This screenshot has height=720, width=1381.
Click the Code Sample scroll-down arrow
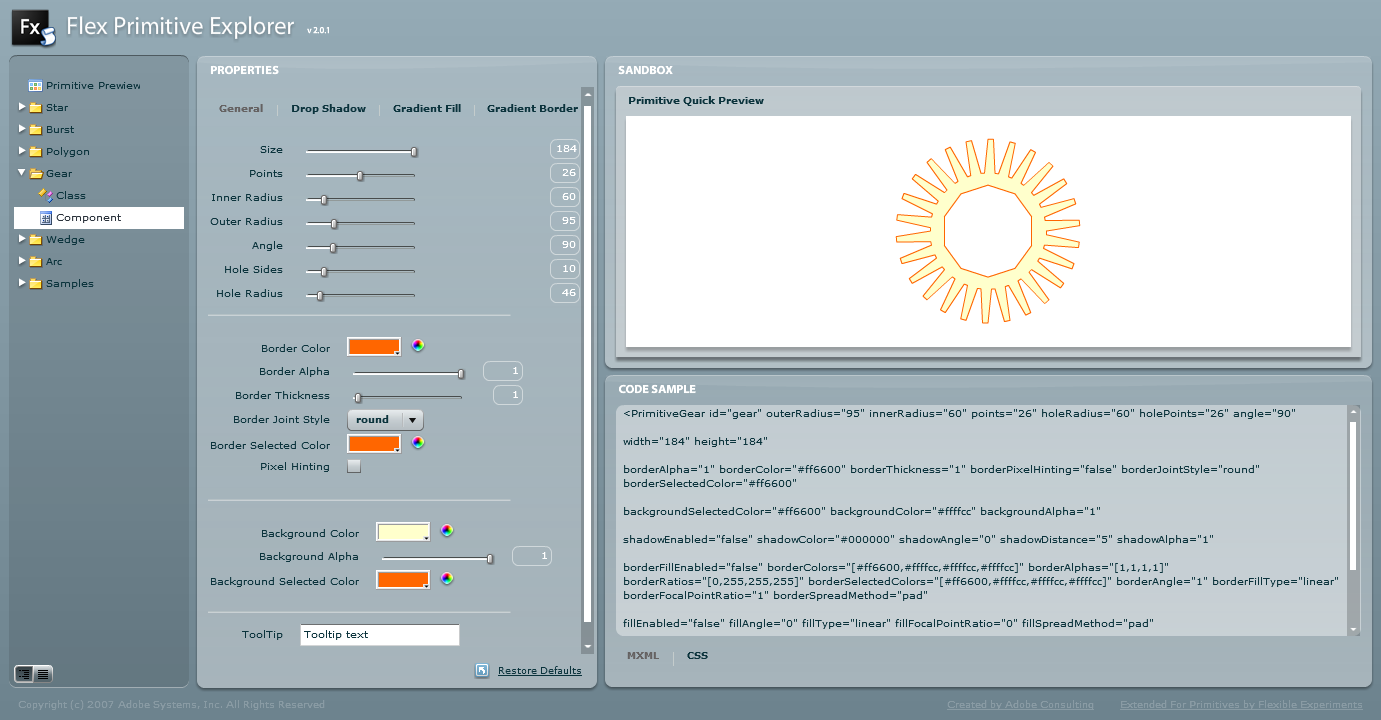1354,629
